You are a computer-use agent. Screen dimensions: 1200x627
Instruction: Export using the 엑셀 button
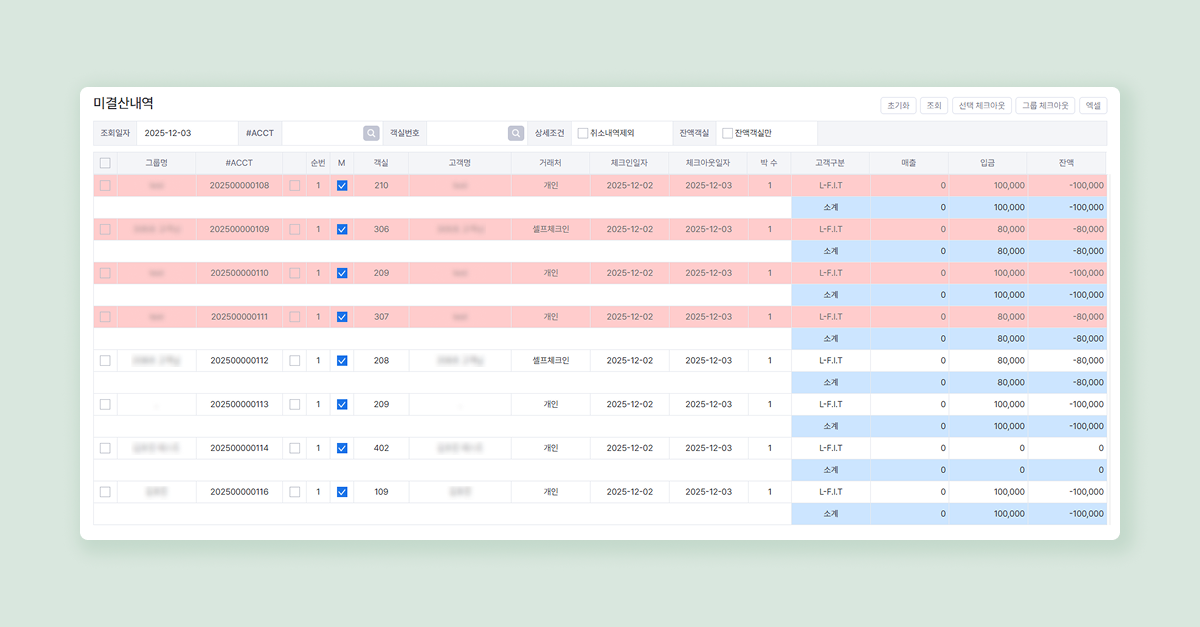tap(1093, 105)
